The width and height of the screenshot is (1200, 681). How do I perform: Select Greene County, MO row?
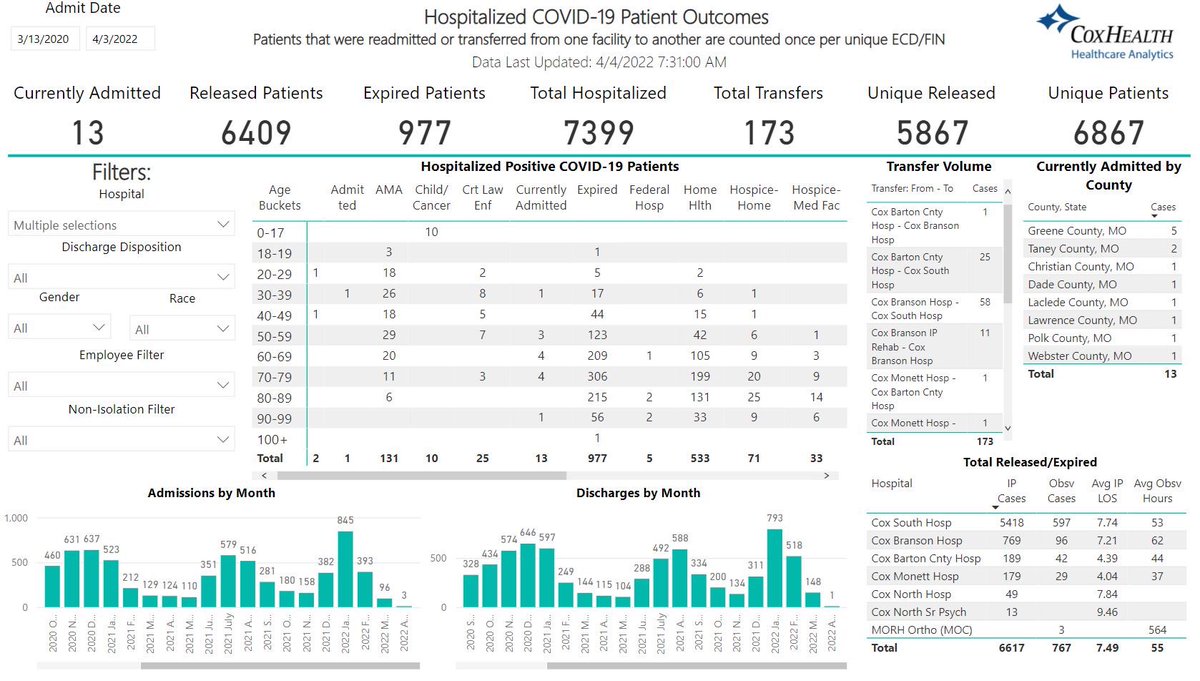pyautogui.click(x=1104, y=230)
